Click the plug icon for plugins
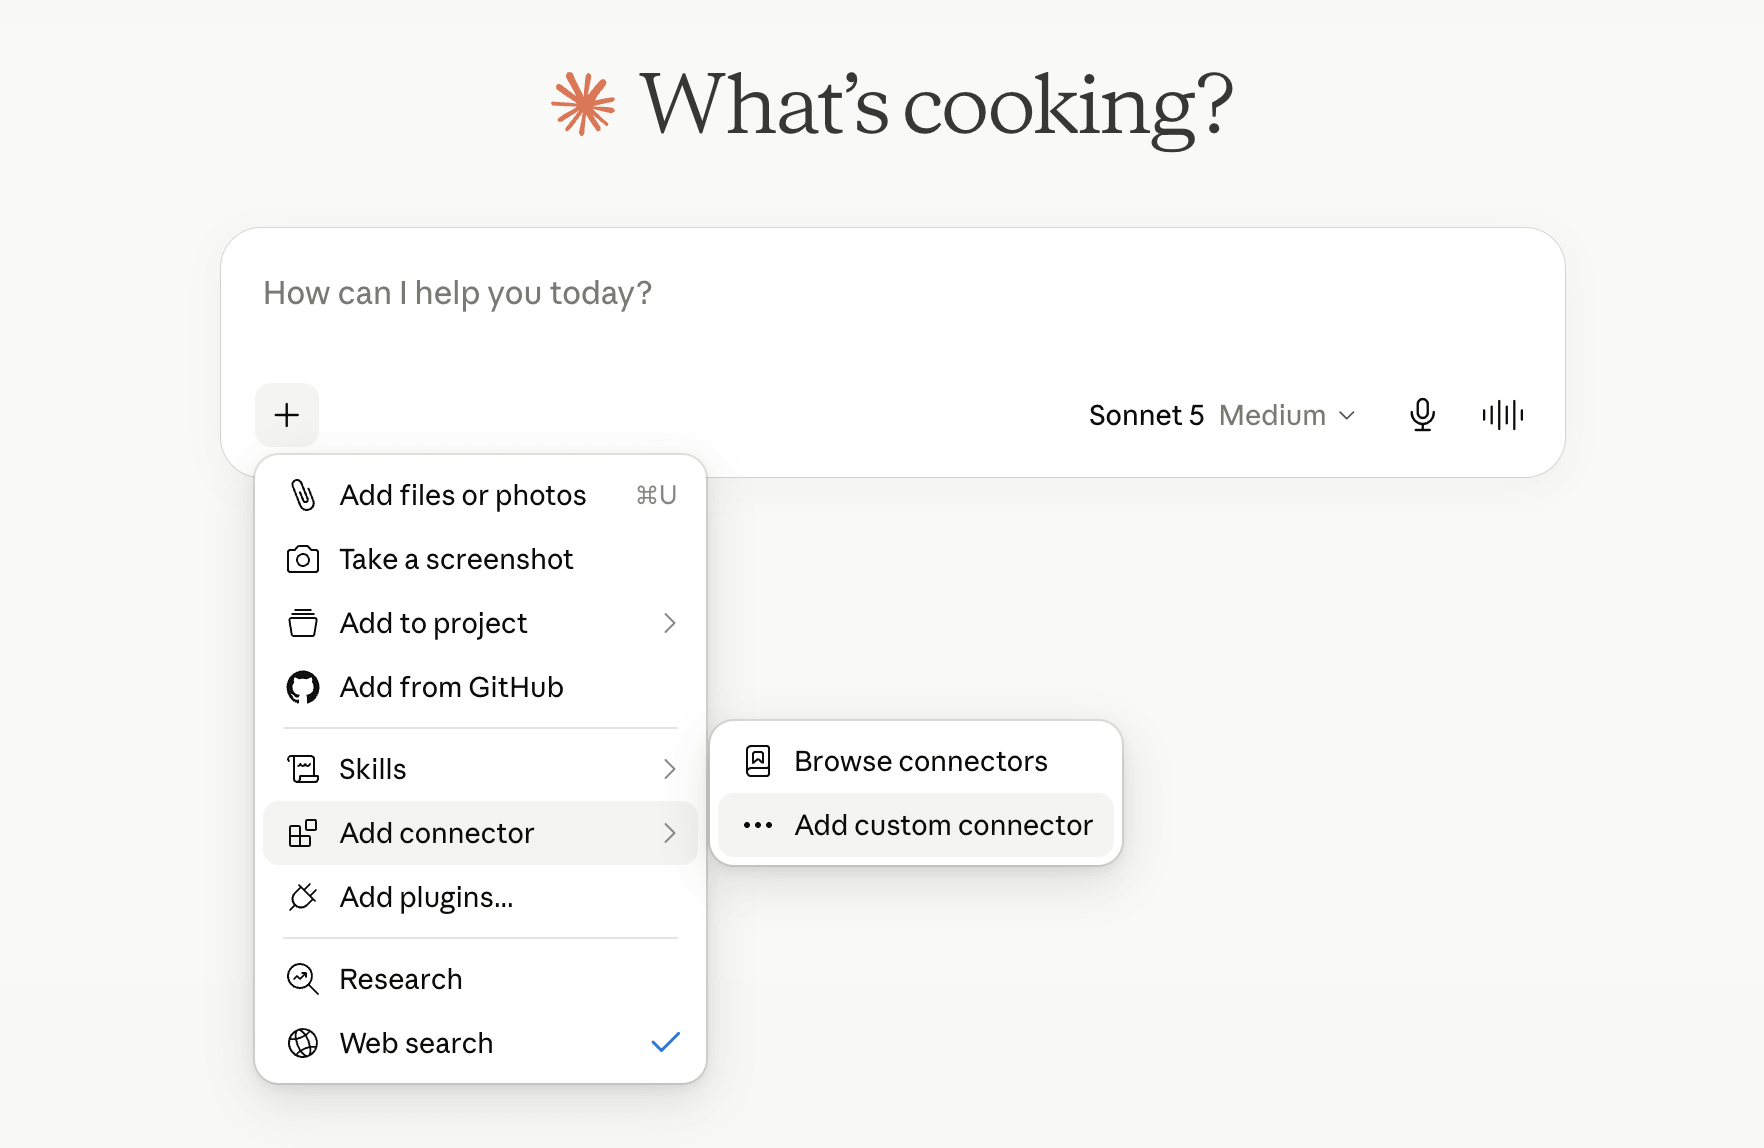 coord(303,897)
